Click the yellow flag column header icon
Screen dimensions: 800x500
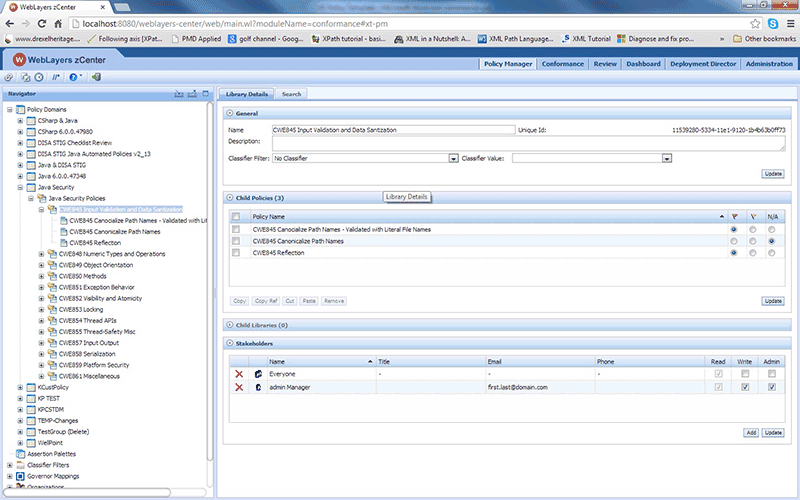[x=753, y=217]
